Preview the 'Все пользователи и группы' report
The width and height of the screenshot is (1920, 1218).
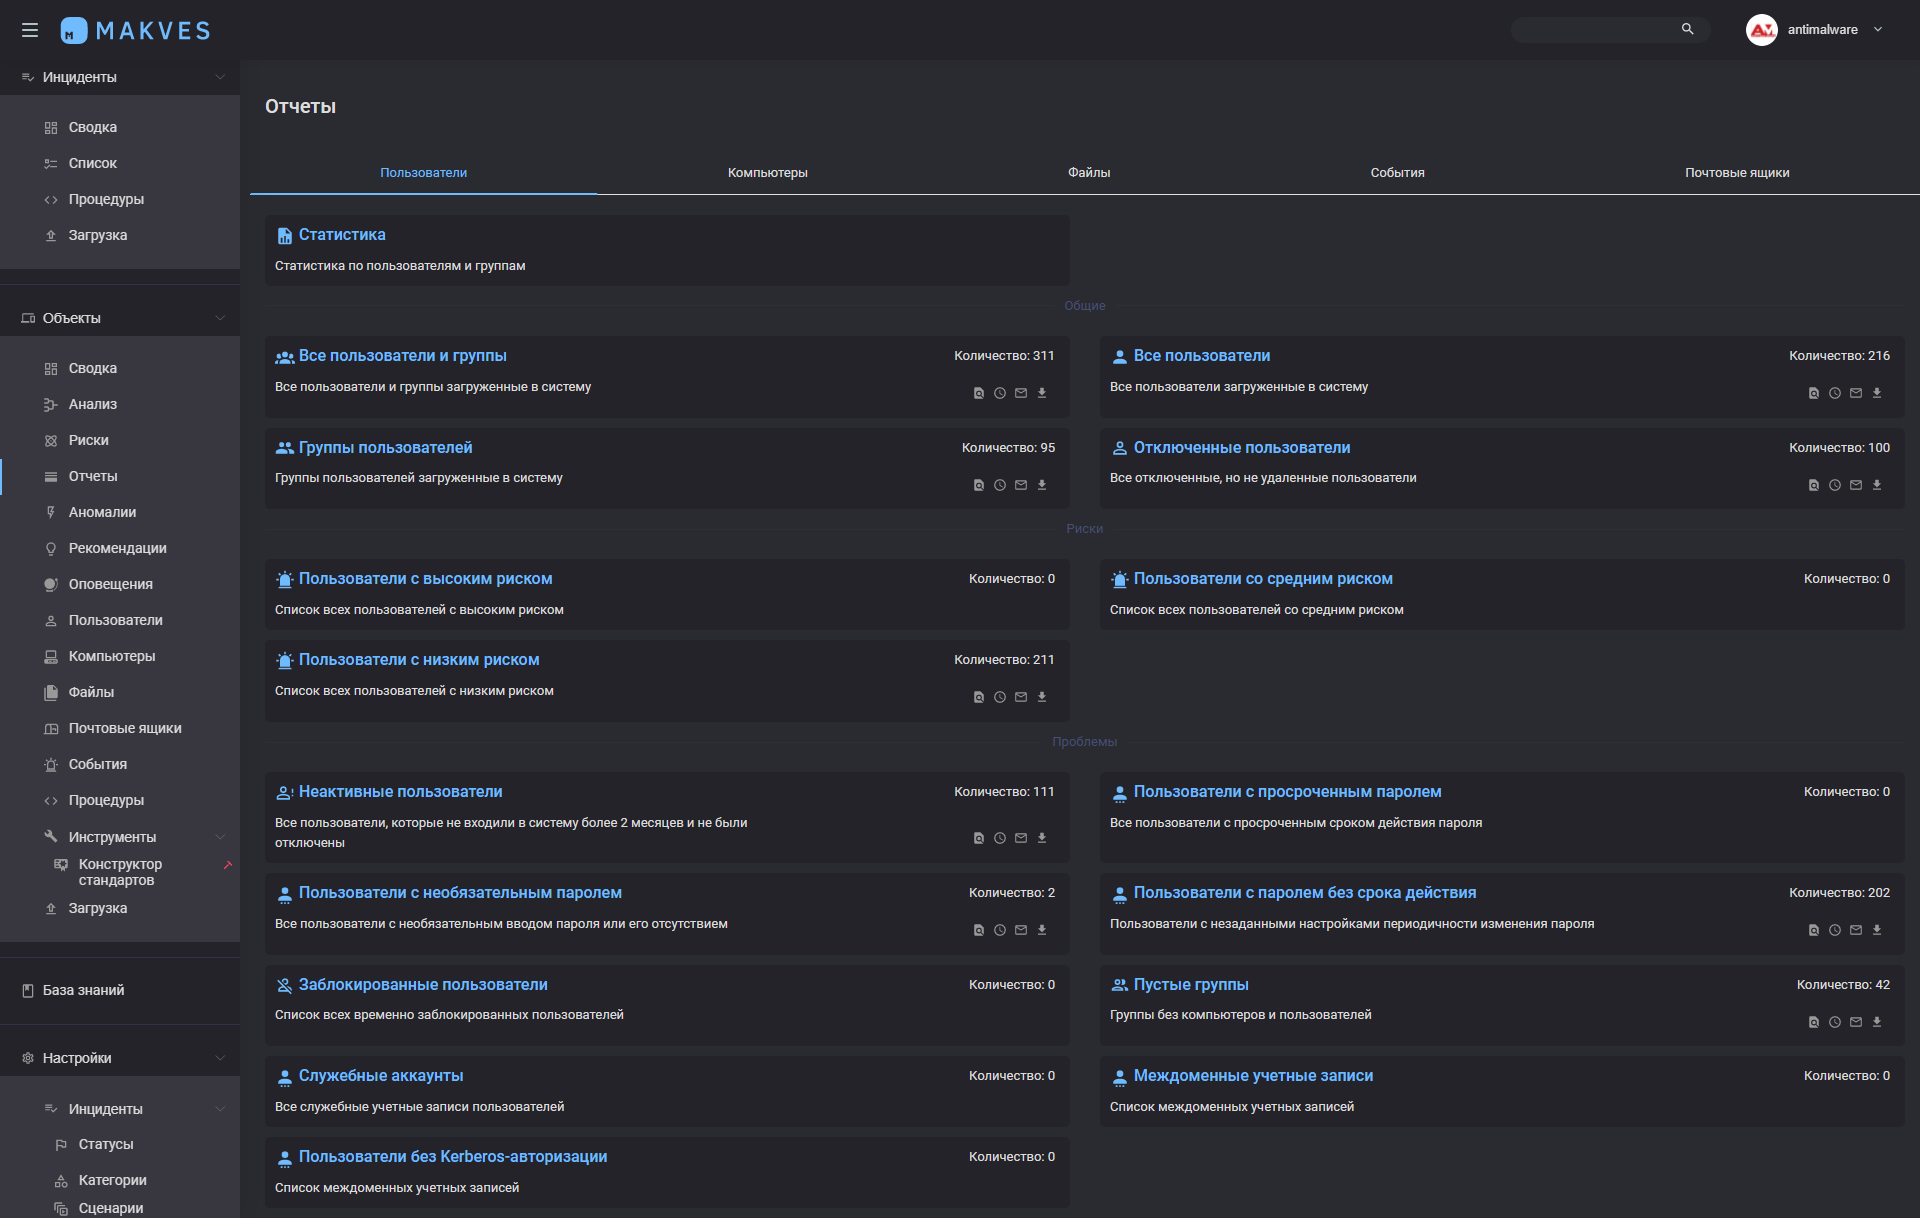[x=979, y=393]
